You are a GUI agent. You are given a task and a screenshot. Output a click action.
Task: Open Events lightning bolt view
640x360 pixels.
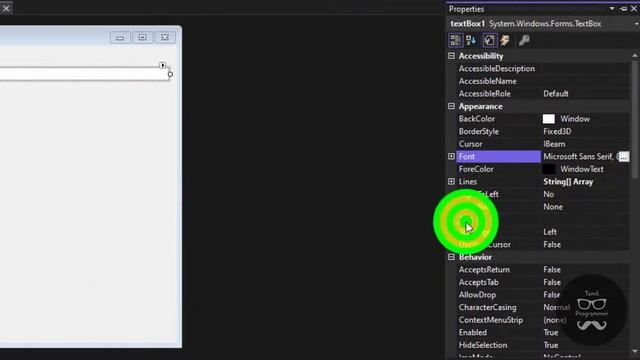pyautogui.click(x=505, y=40)
